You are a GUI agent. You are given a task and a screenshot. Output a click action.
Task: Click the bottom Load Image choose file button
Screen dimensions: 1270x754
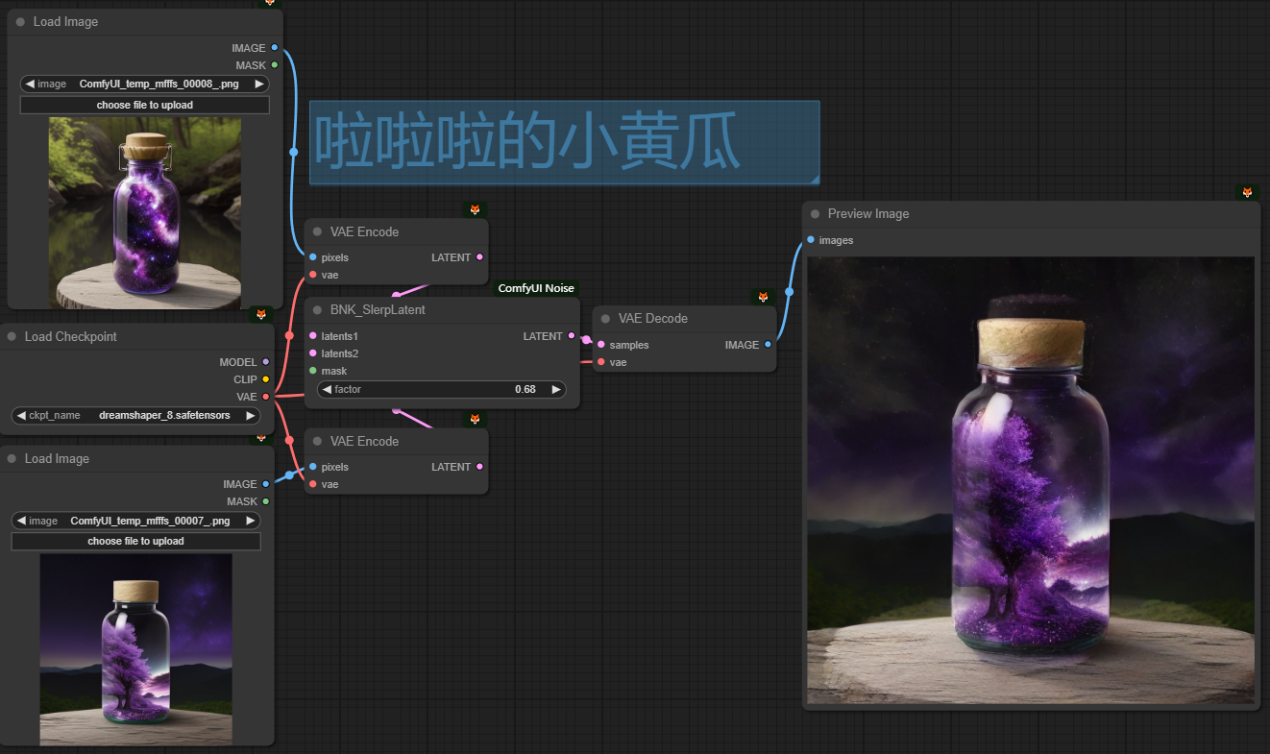[x=136, y=541]
